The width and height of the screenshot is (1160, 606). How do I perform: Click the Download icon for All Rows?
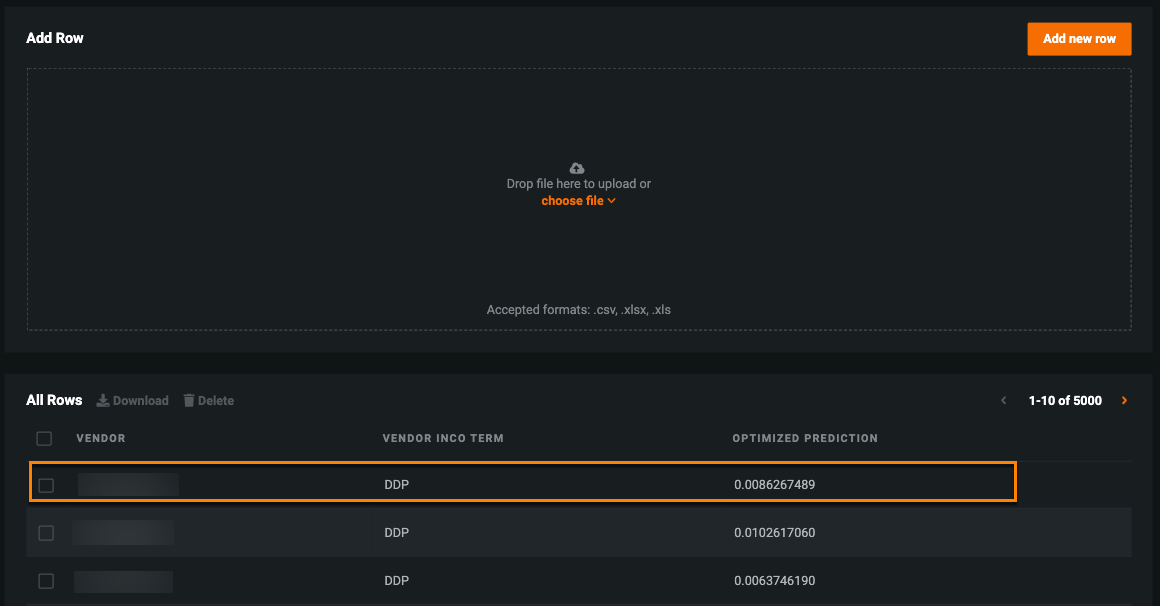point(103,401)
